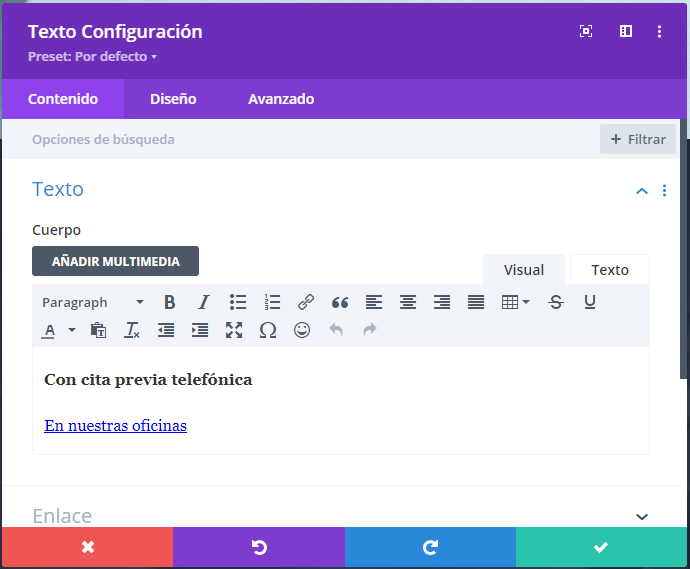Click the Añadir Multimedia button
This screenshot has width=690, height=569.
[116, 261]
